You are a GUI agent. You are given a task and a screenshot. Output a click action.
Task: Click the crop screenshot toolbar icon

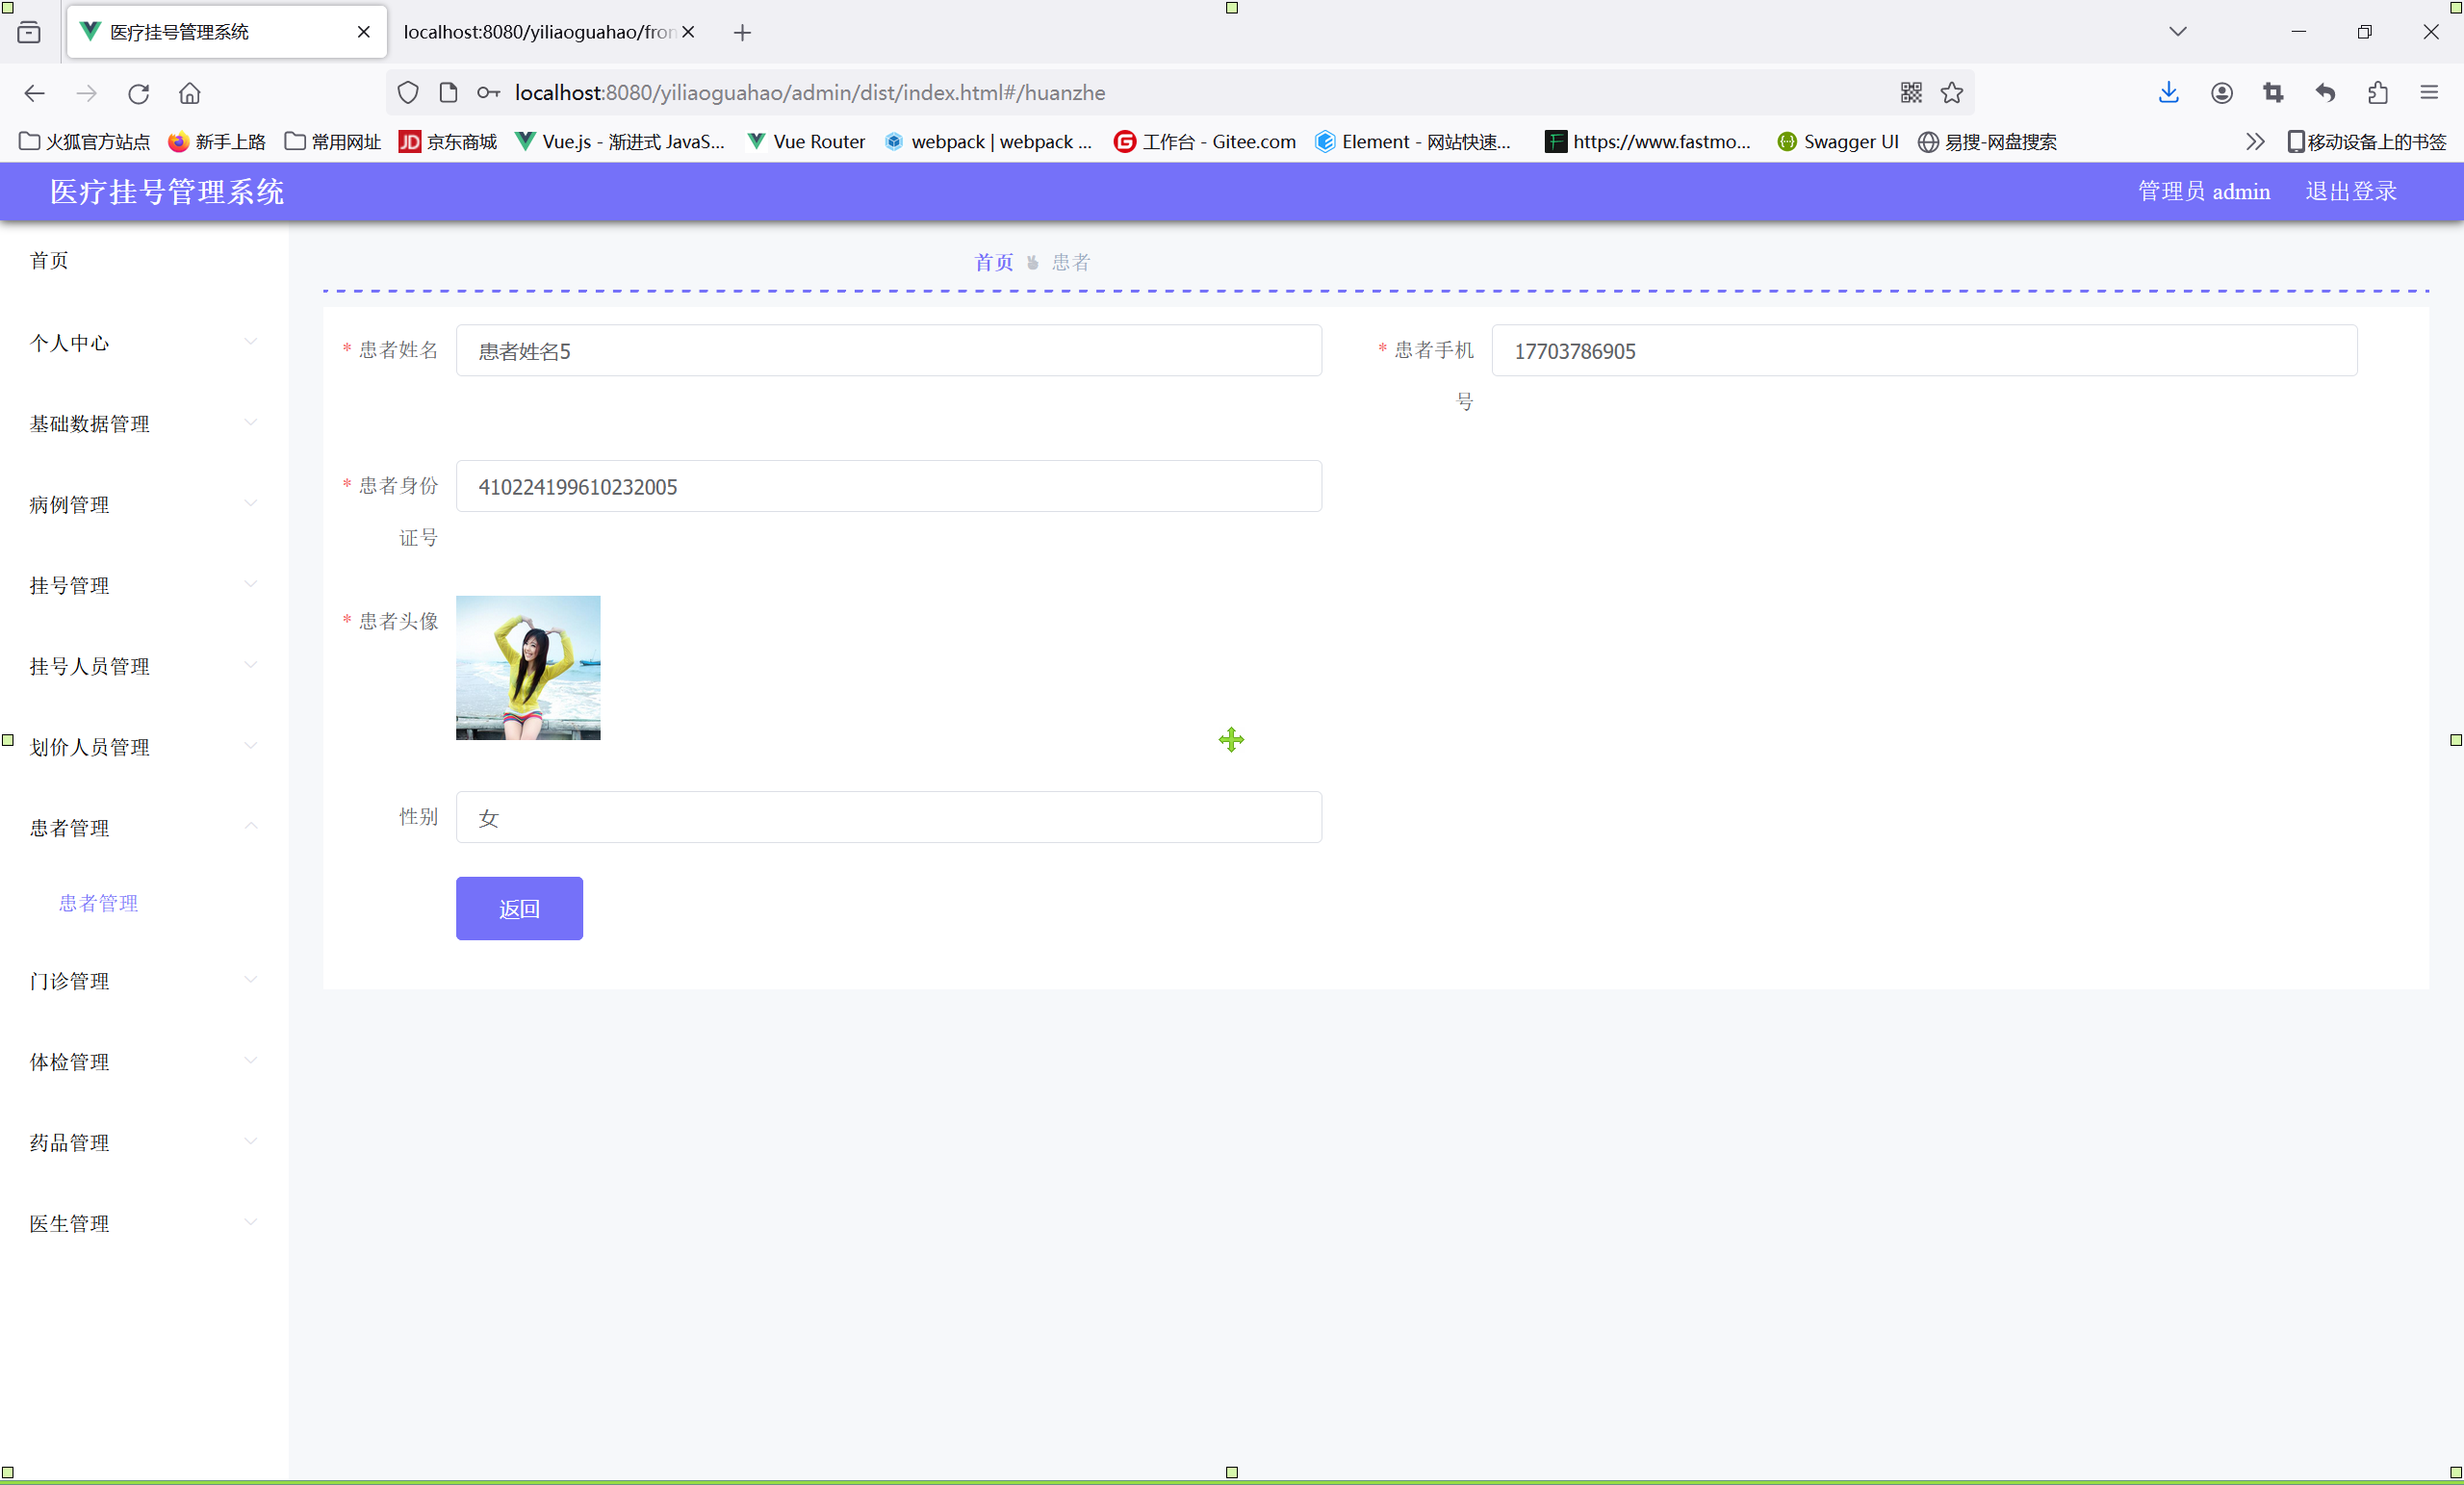(2273, 93)
